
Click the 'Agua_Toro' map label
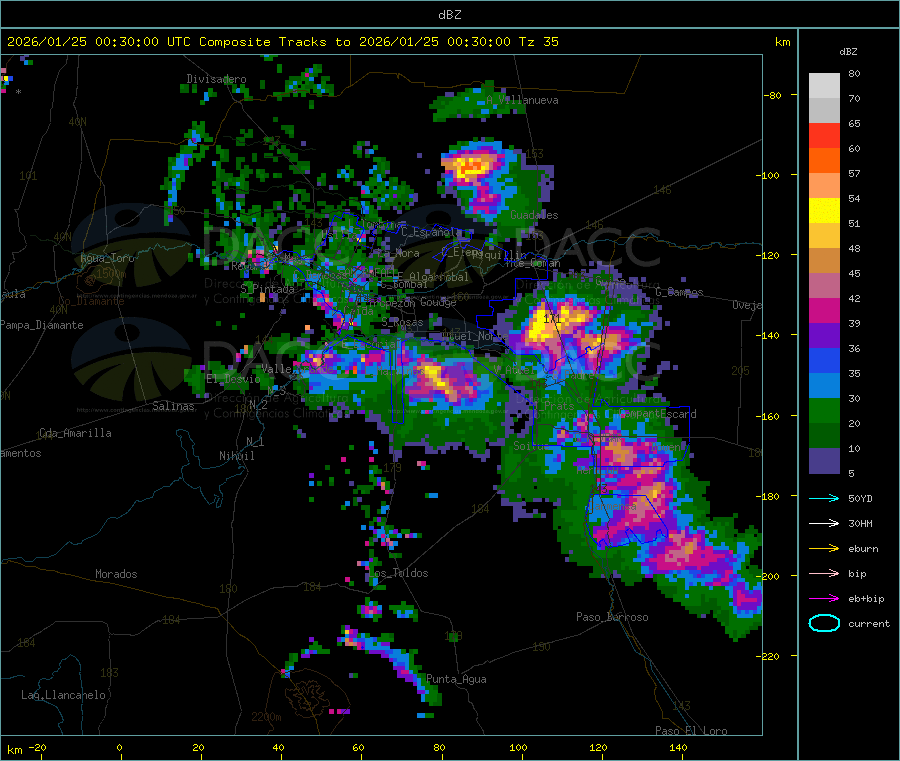click(x=107, y=258)
